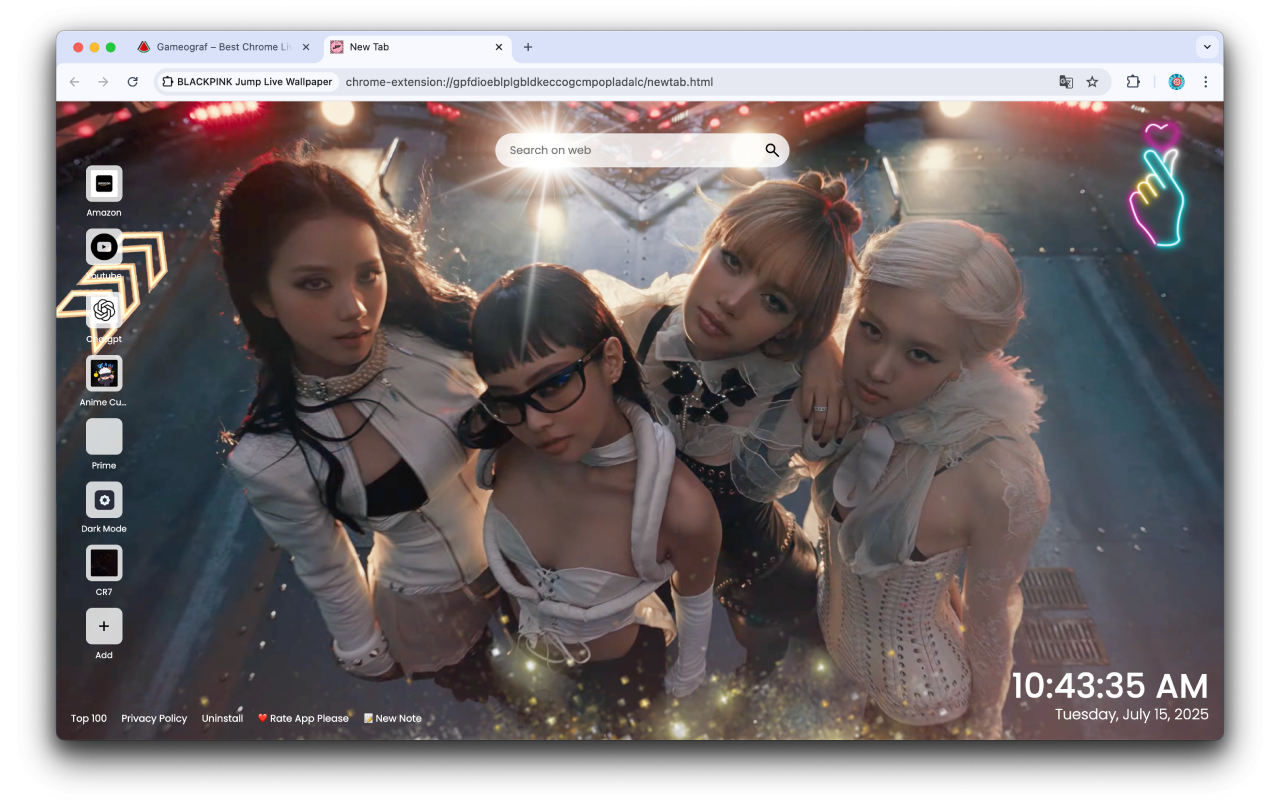1280x800 pixels.
Task: Close the New Tab tab
Action: [499, 47]
